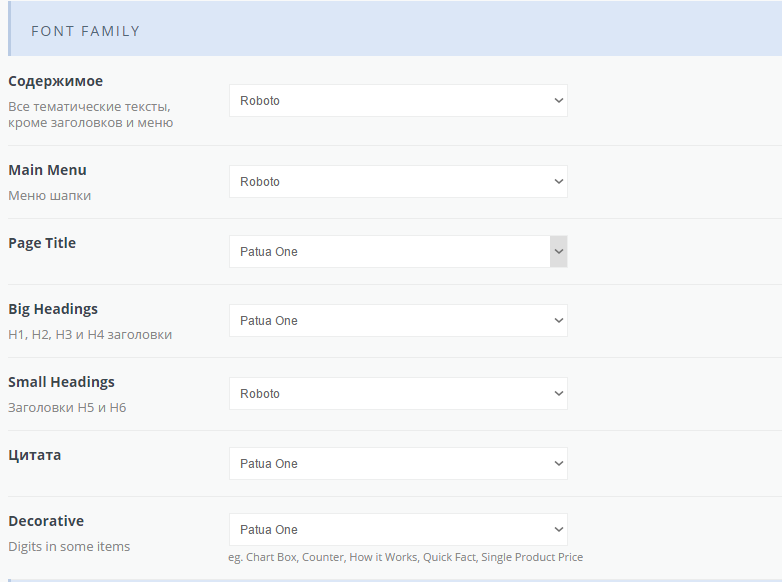Choose a font in the Цитата dropdown
The height and width of the screenshot is (582, 782).
pos(398,464)
